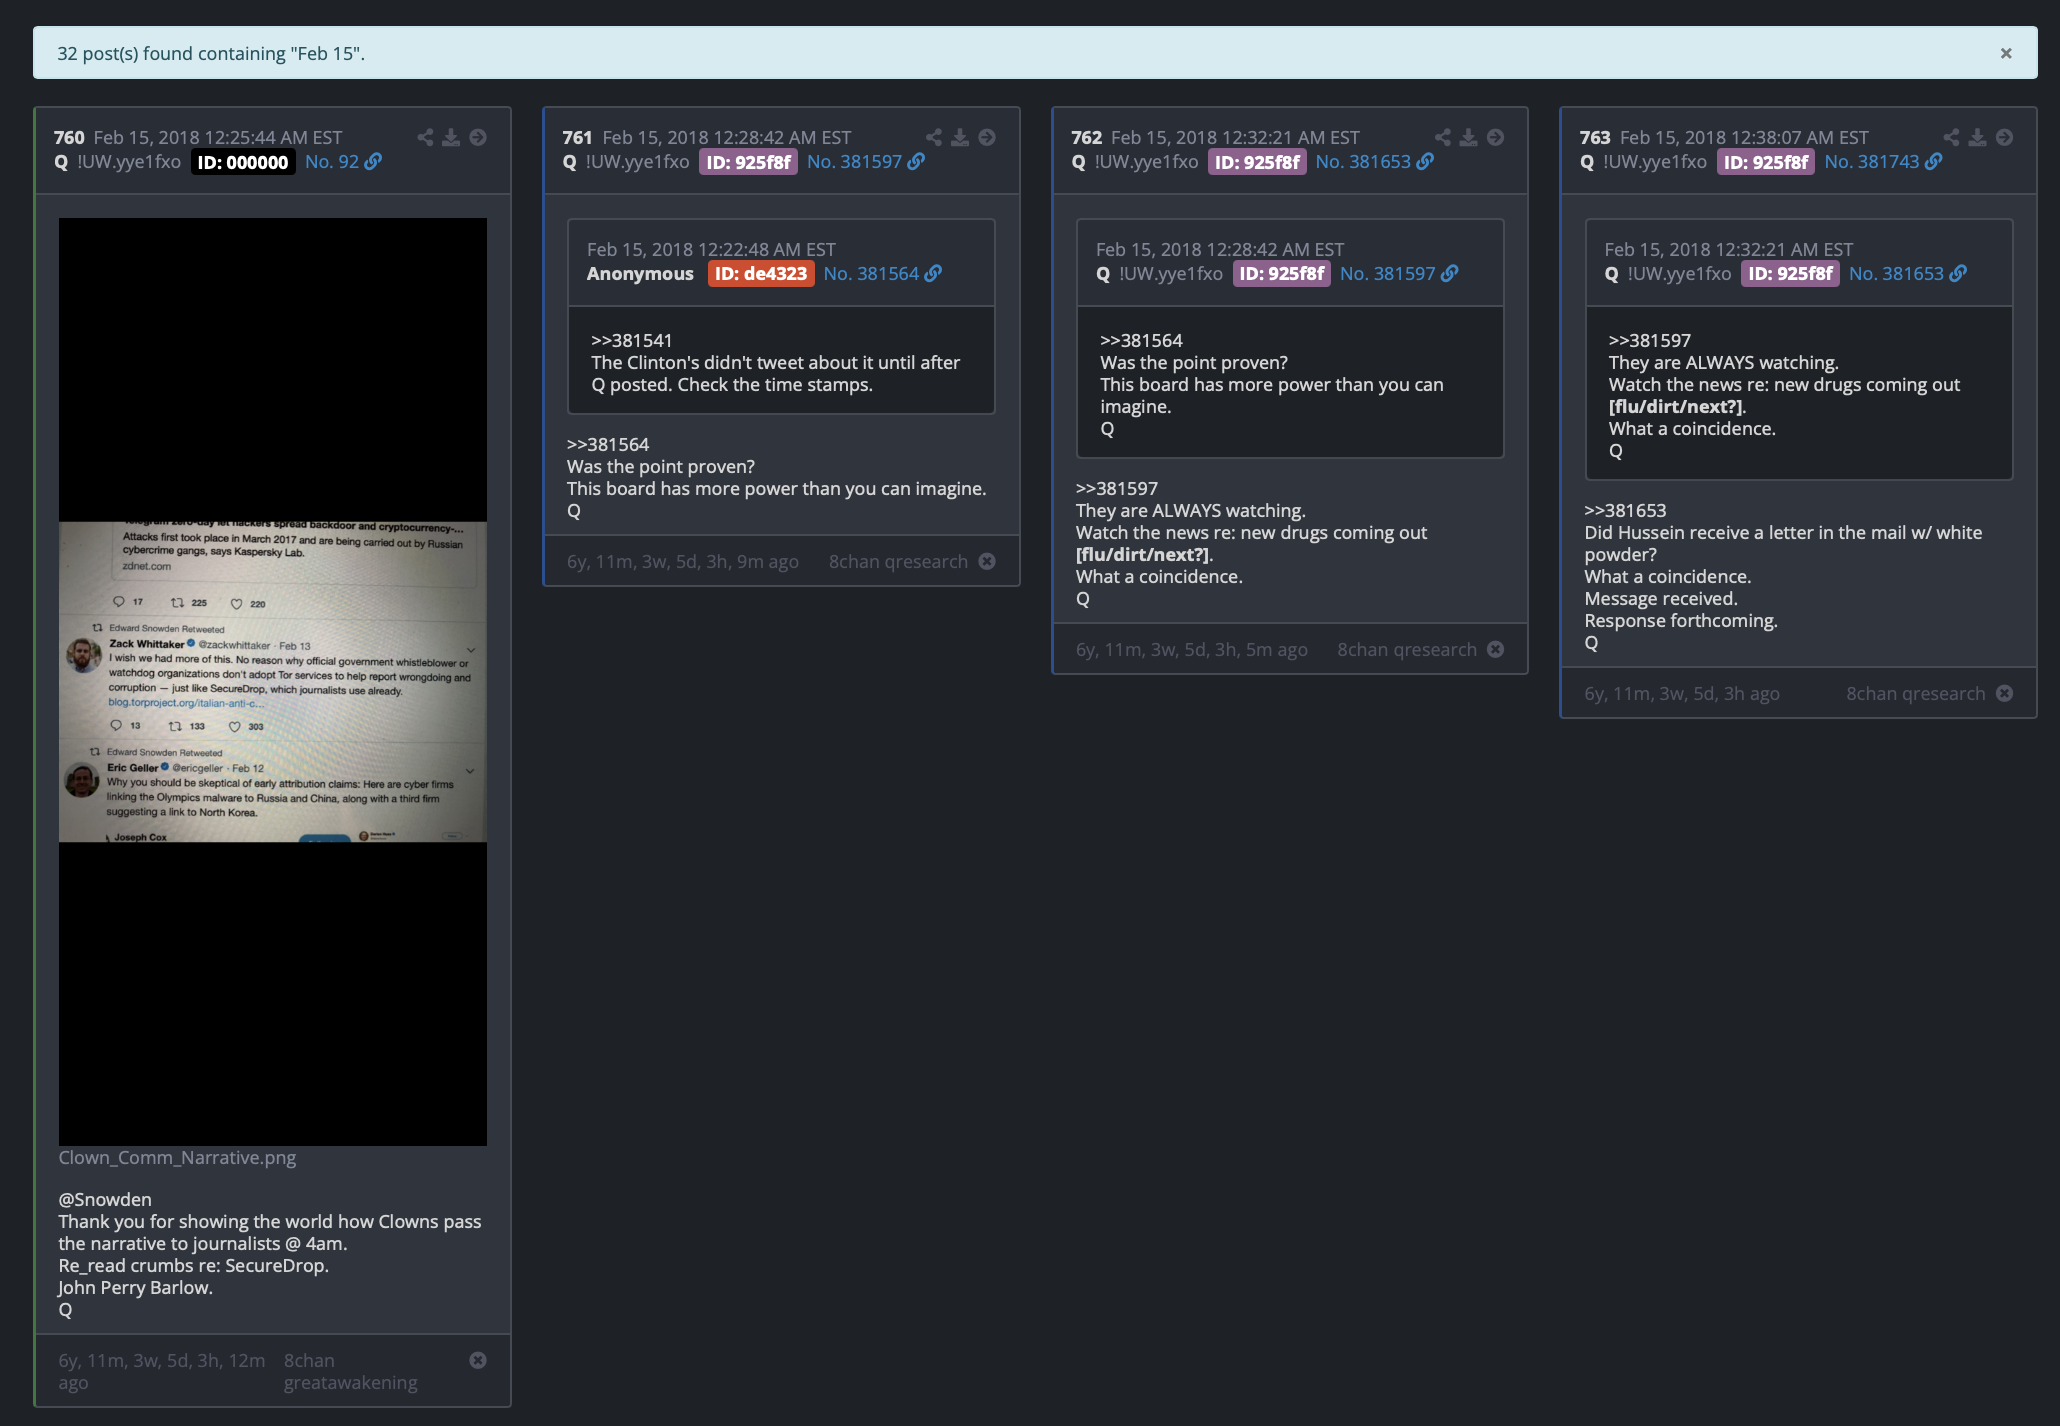Share post 761

pos(934,137)
